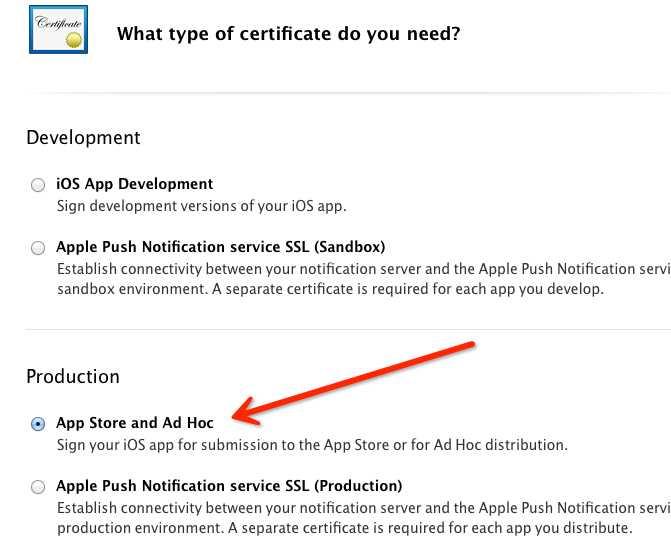Select the App Store and Ad Hoc radio

38,424
